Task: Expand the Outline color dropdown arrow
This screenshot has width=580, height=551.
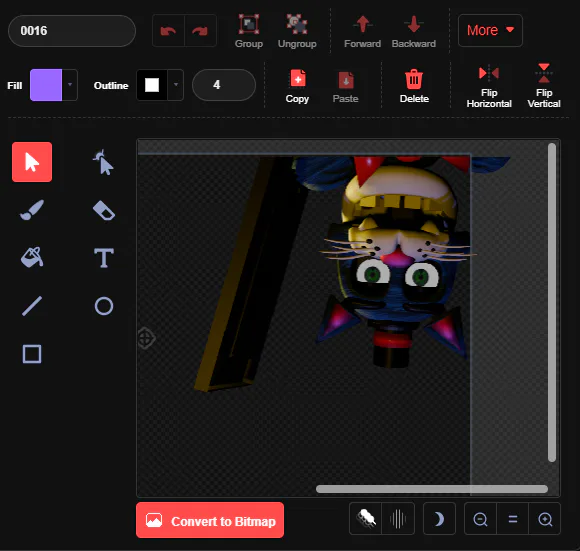Action: click(x=176, y=85)
